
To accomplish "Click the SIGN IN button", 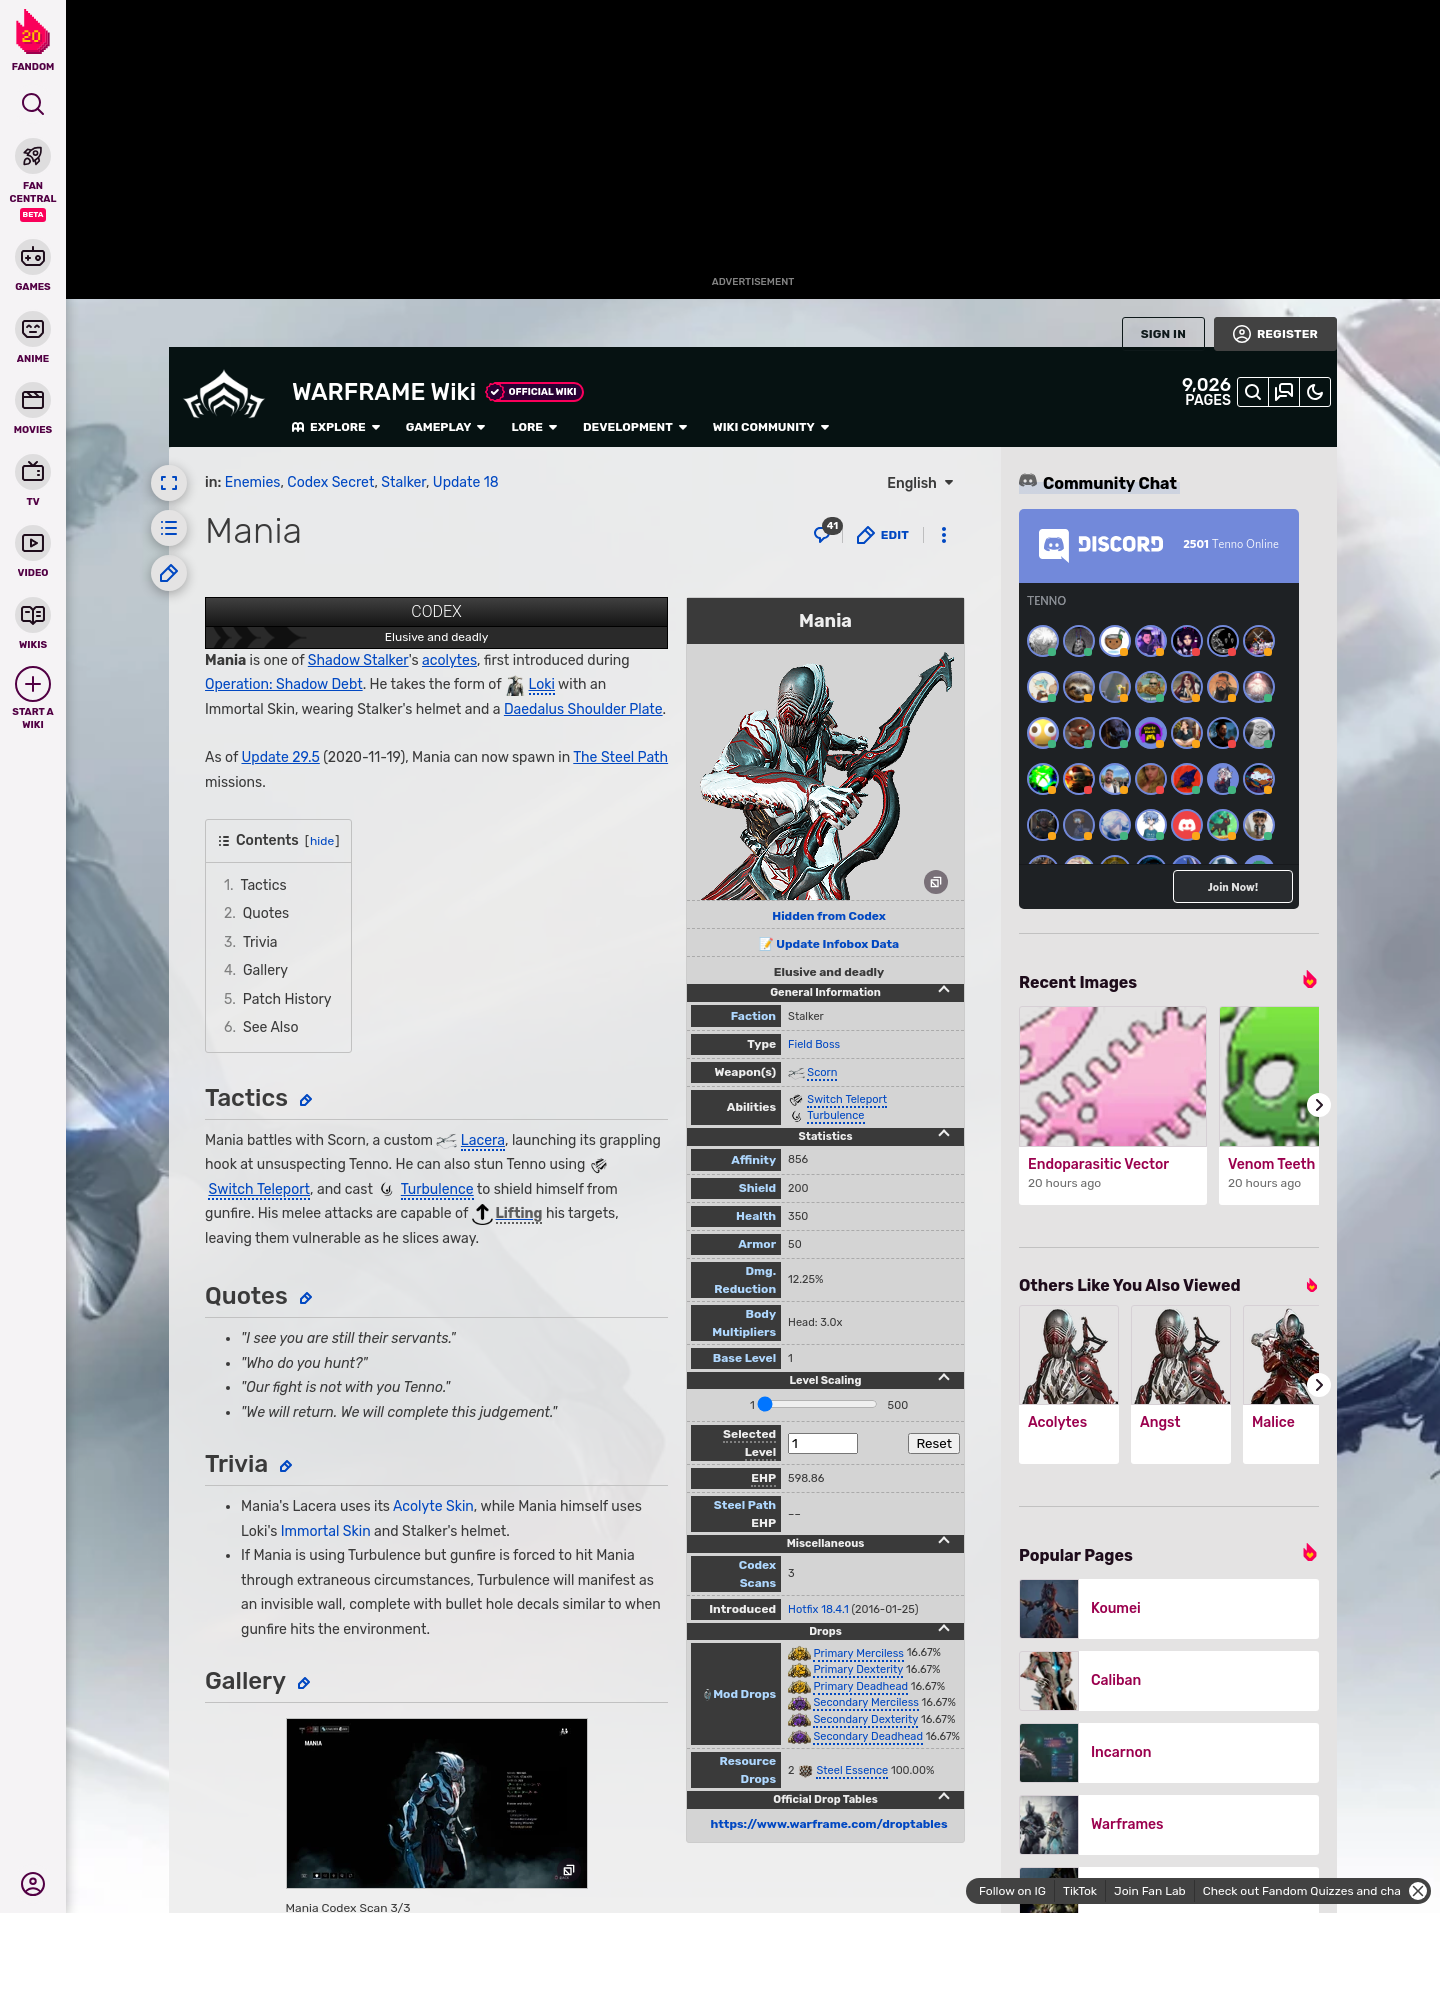I will (x=1163, y=334).
